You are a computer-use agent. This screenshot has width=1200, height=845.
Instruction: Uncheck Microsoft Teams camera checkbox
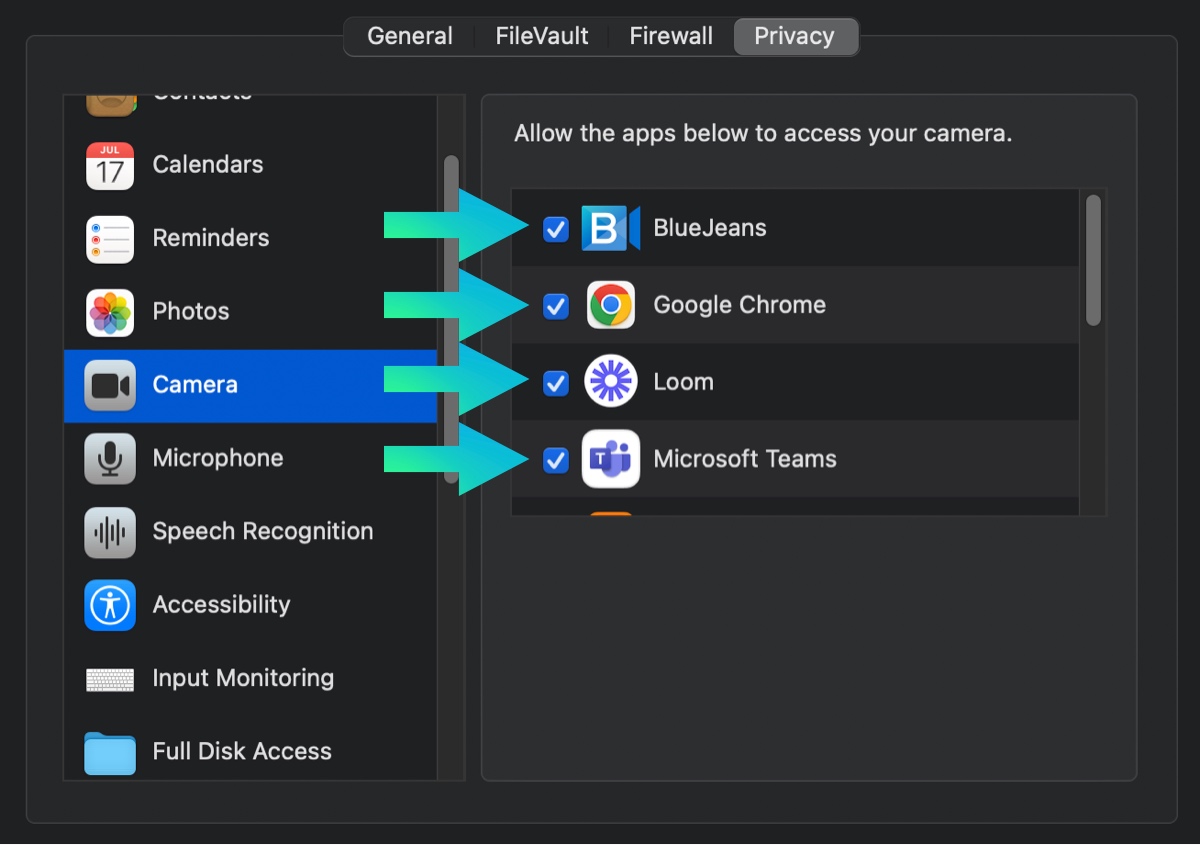556,460
